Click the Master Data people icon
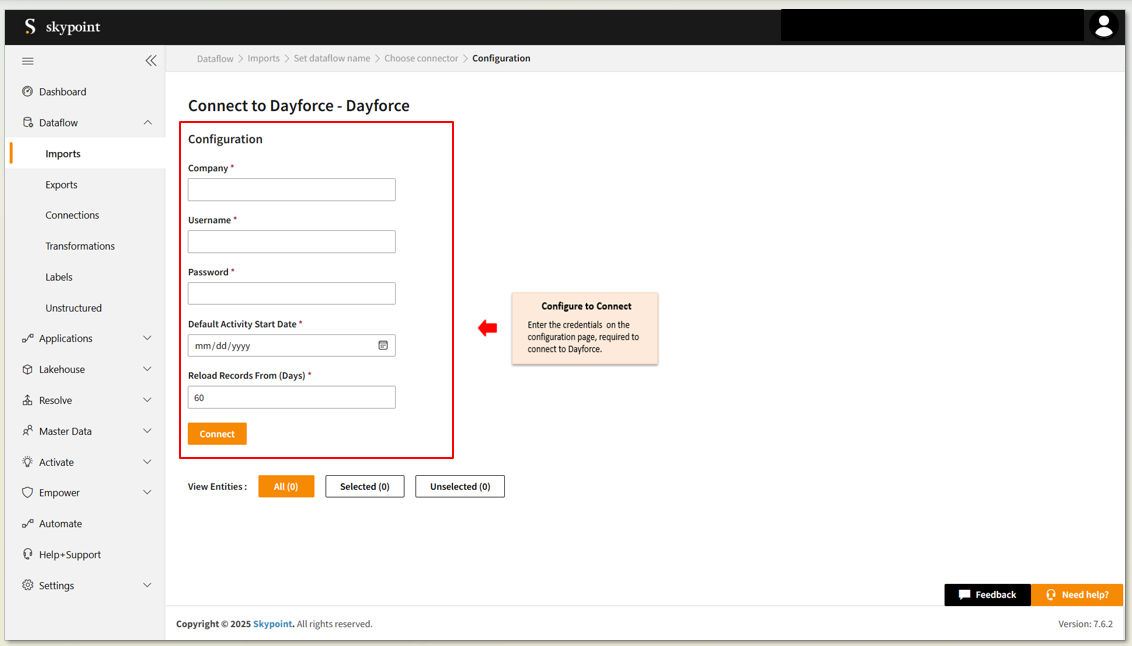 point(27,431)
